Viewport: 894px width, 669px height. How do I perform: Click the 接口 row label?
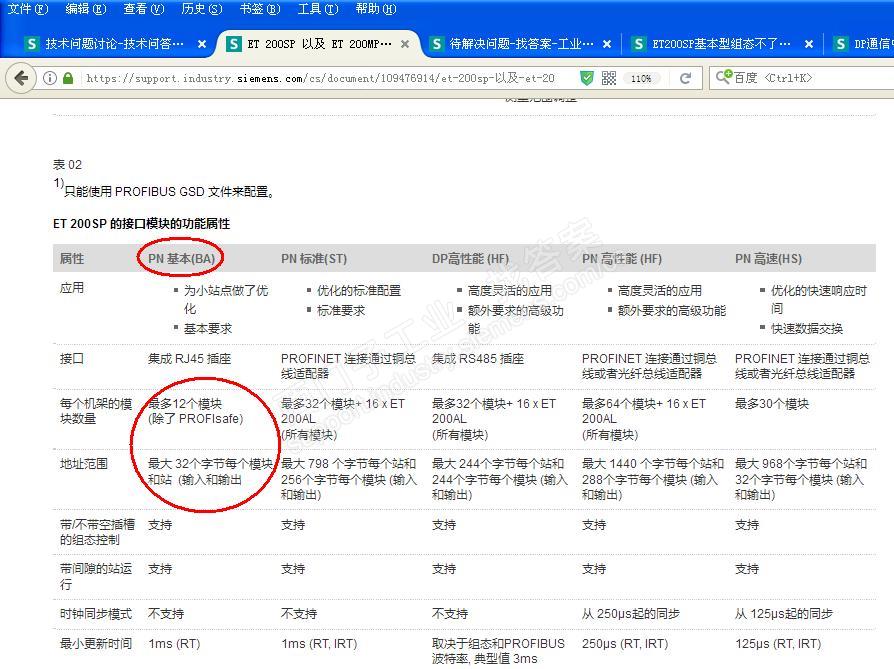[72, 359]
